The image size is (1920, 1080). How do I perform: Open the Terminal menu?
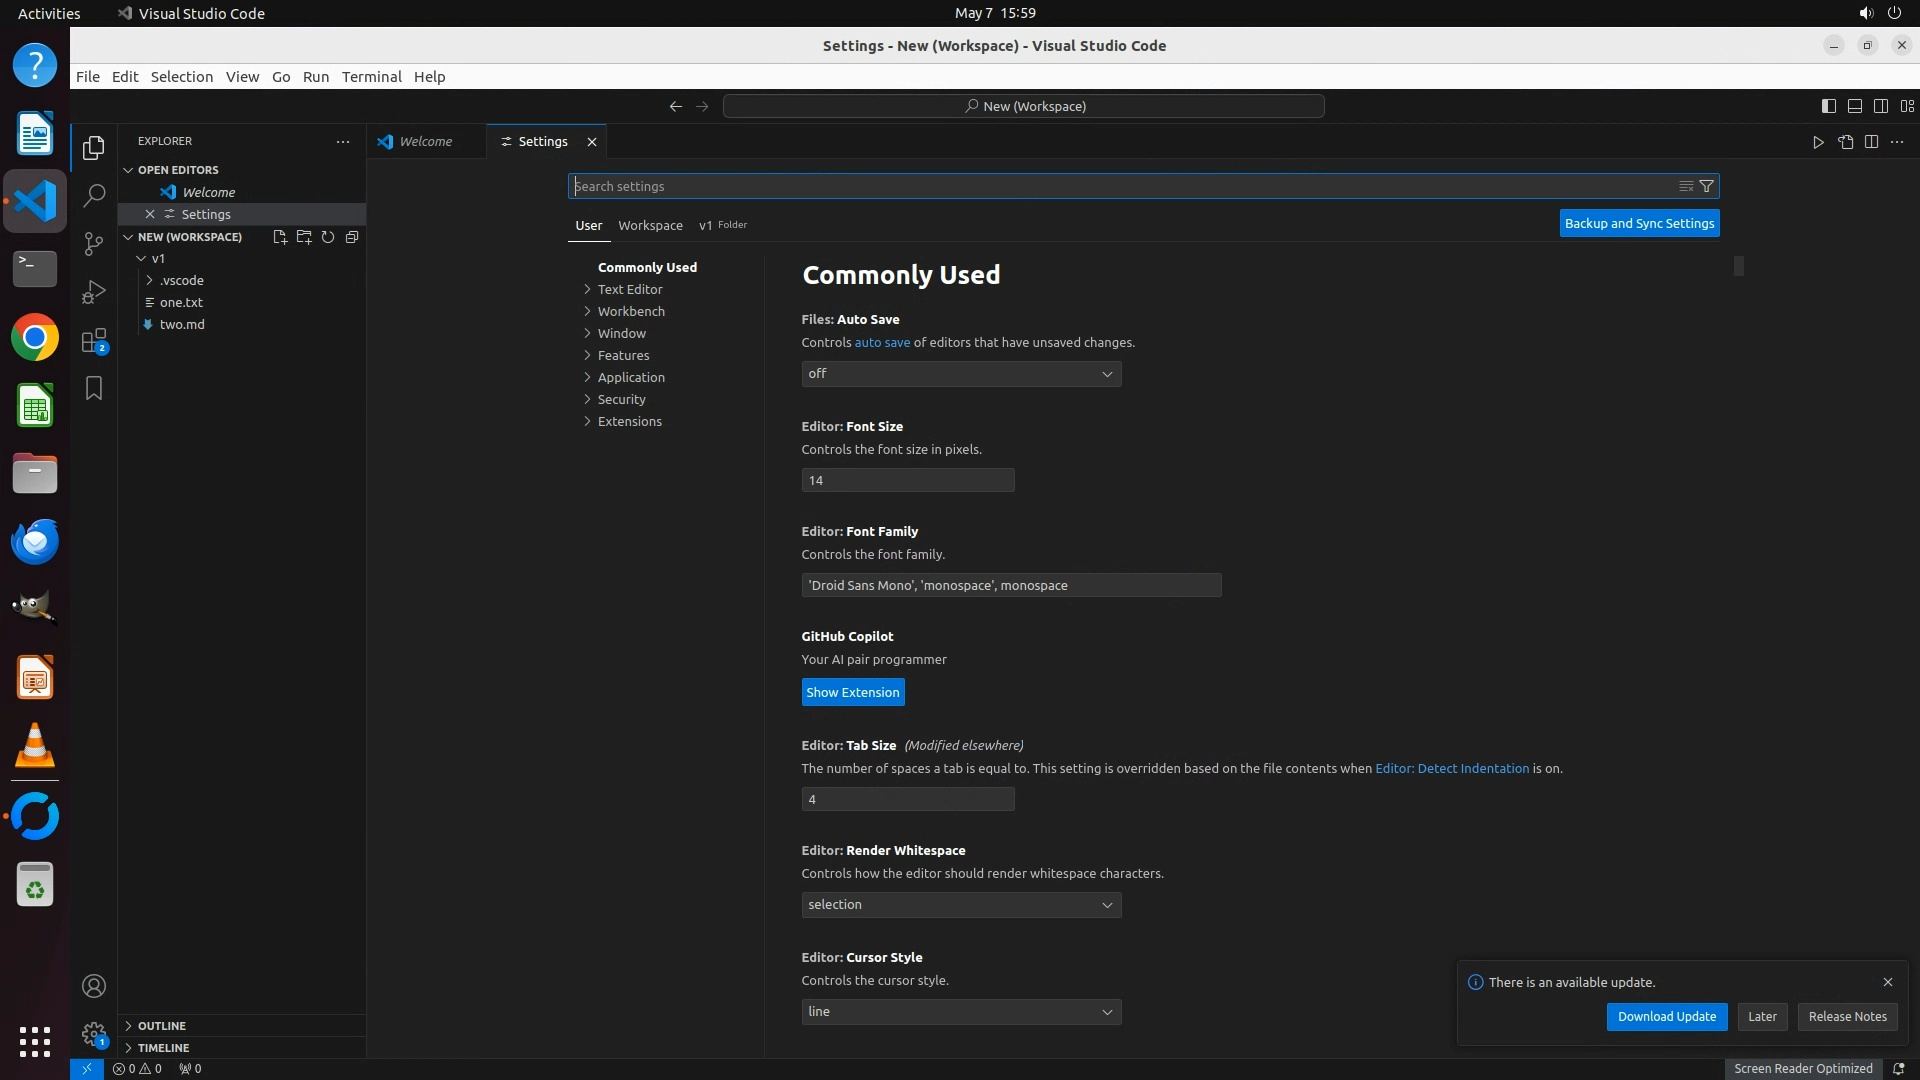click(371, 77)
